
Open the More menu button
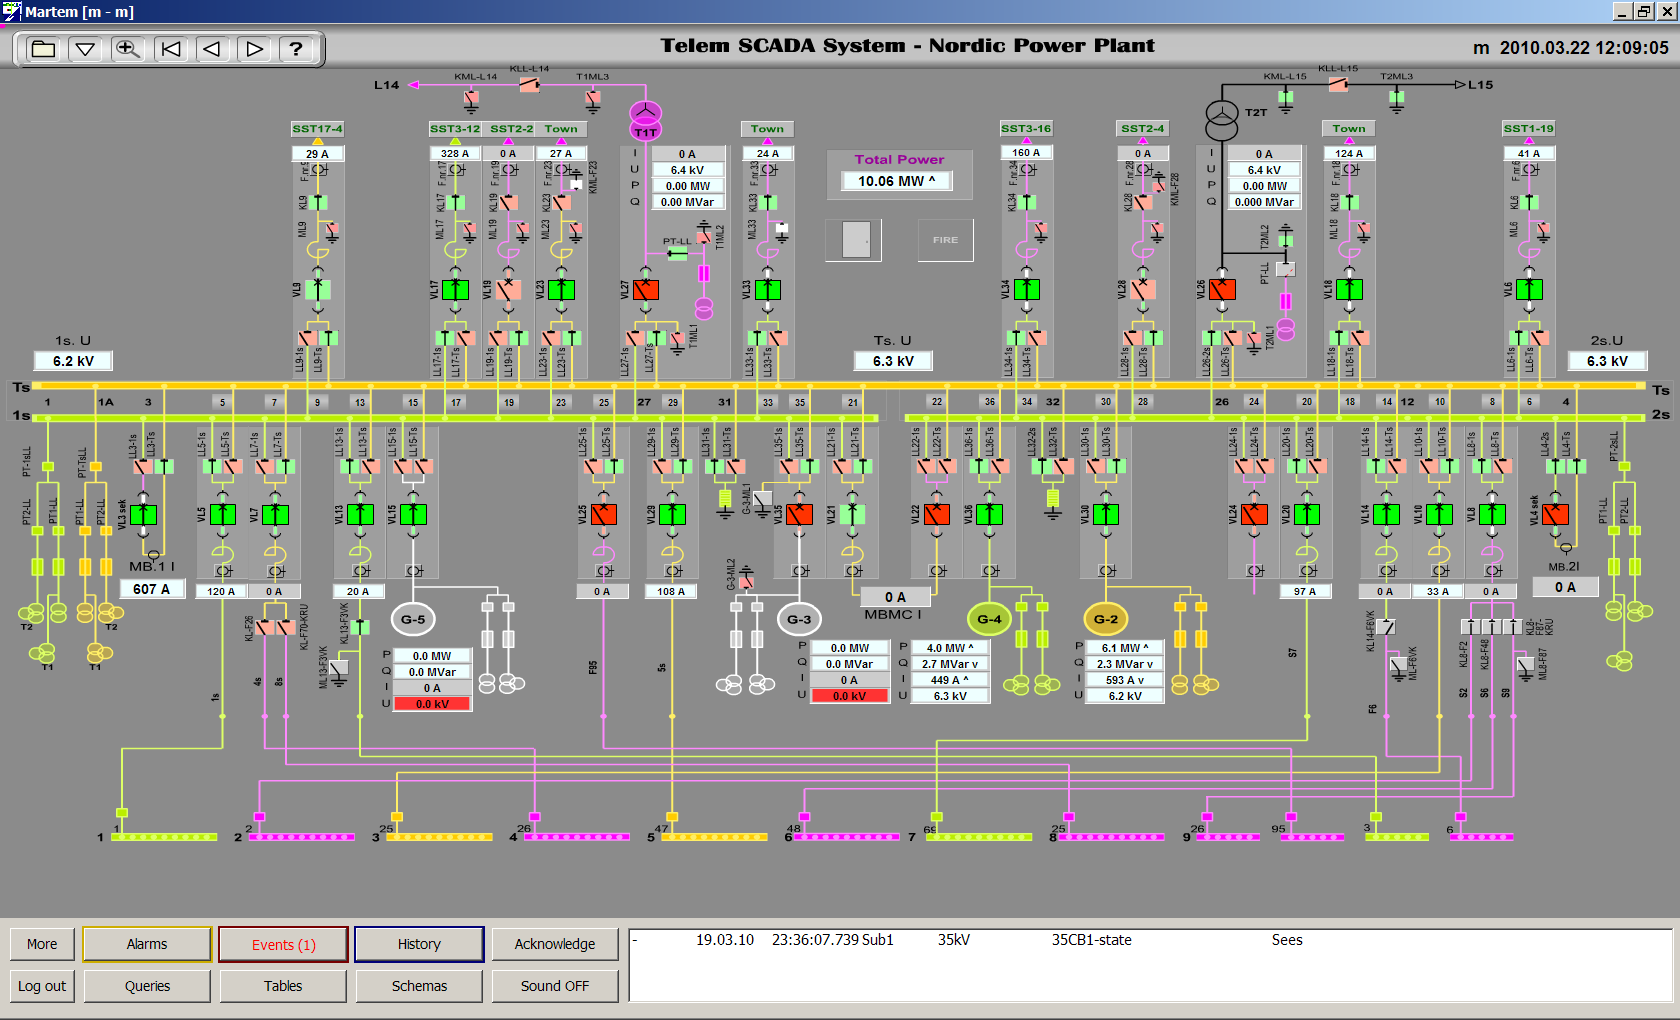(x=42, y=944)
